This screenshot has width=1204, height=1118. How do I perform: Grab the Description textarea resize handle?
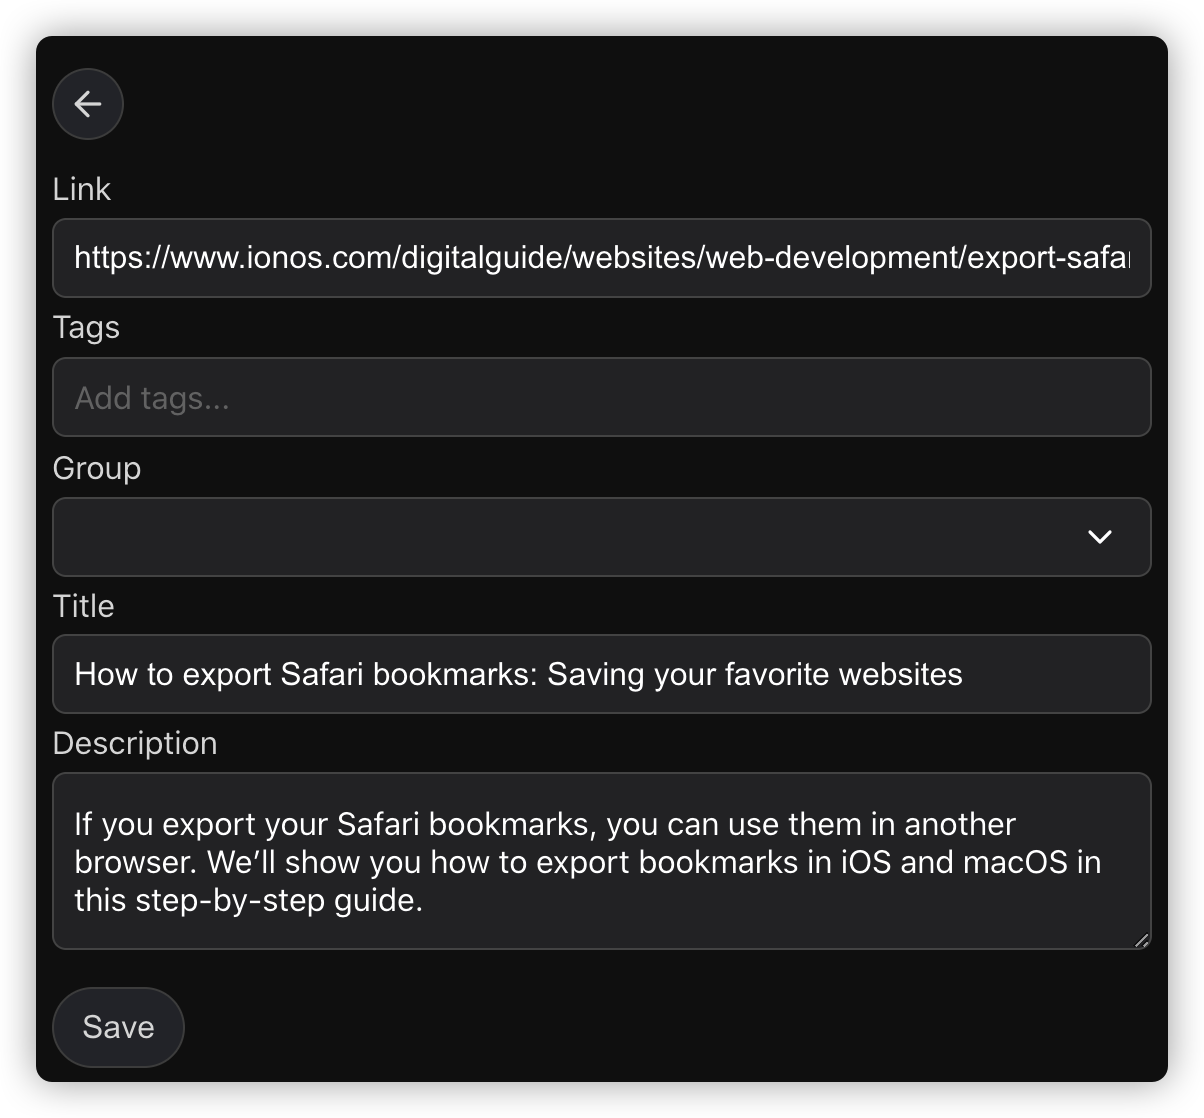pos(1141,940)
